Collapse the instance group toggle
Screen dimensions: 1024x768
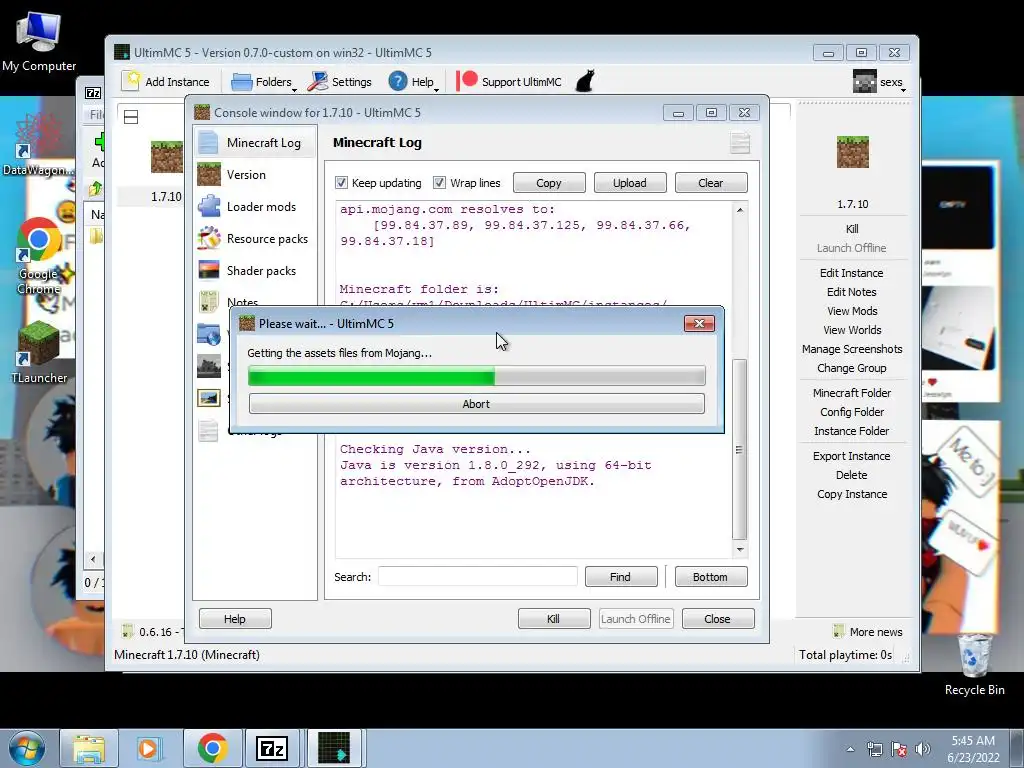(x=131, y=117)
